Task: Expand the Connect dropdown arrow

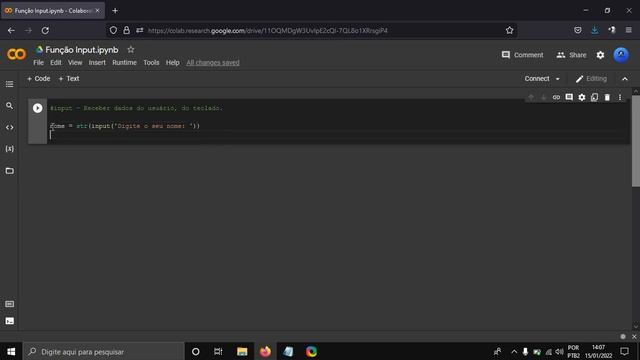Action: 558,79
